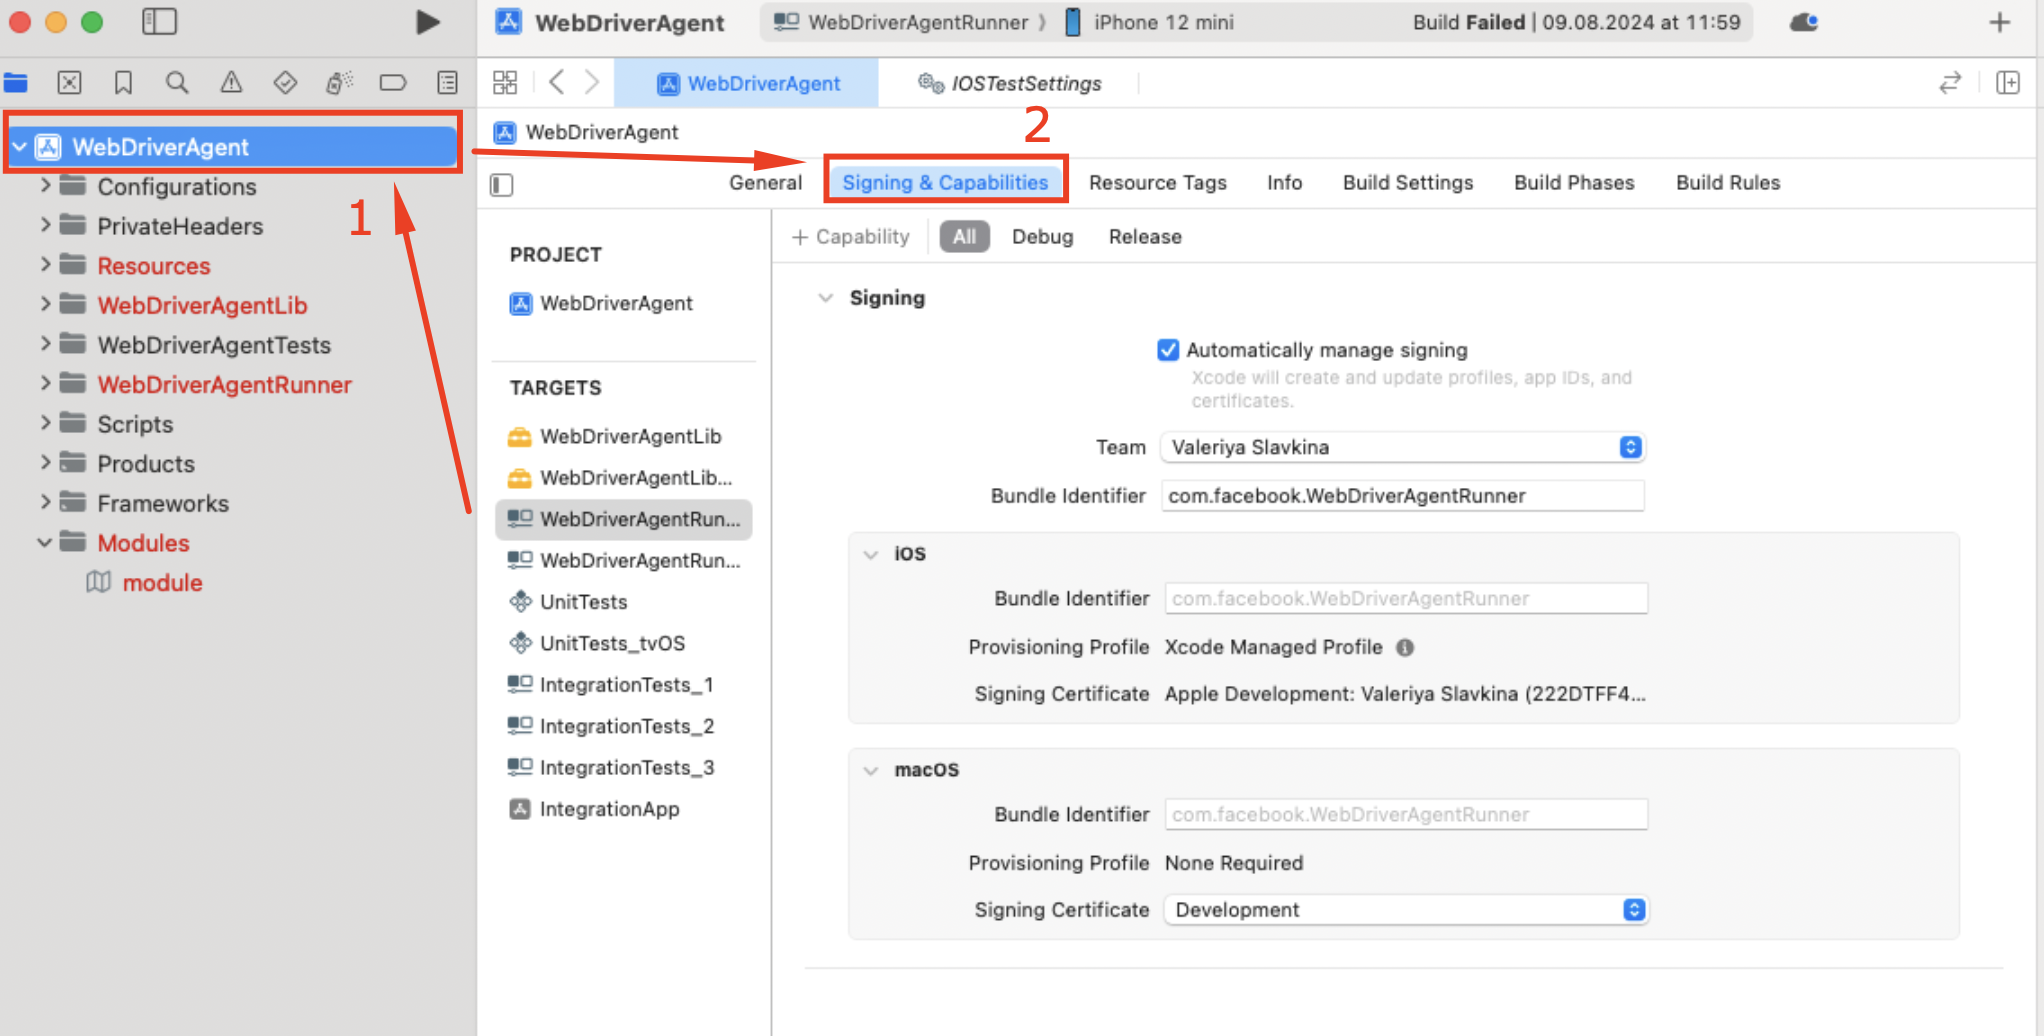Click the plus button in the toolbar
Screen dimensions: 2044x1036
coord(1999,22)
